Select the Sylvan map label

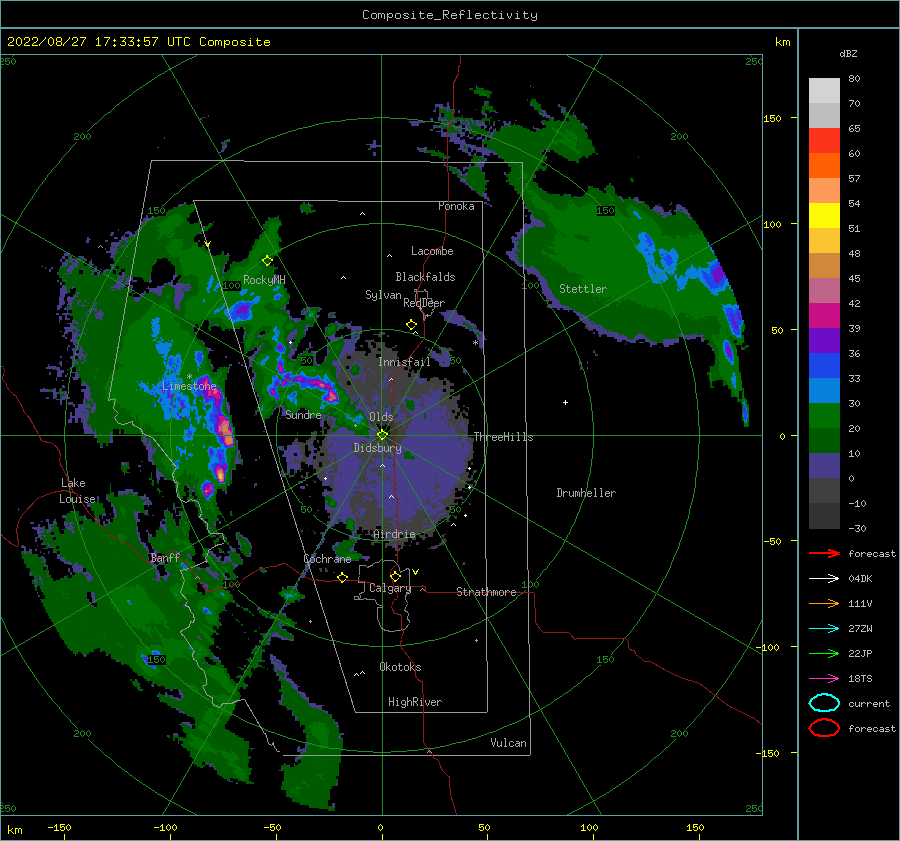pos(383,295)
